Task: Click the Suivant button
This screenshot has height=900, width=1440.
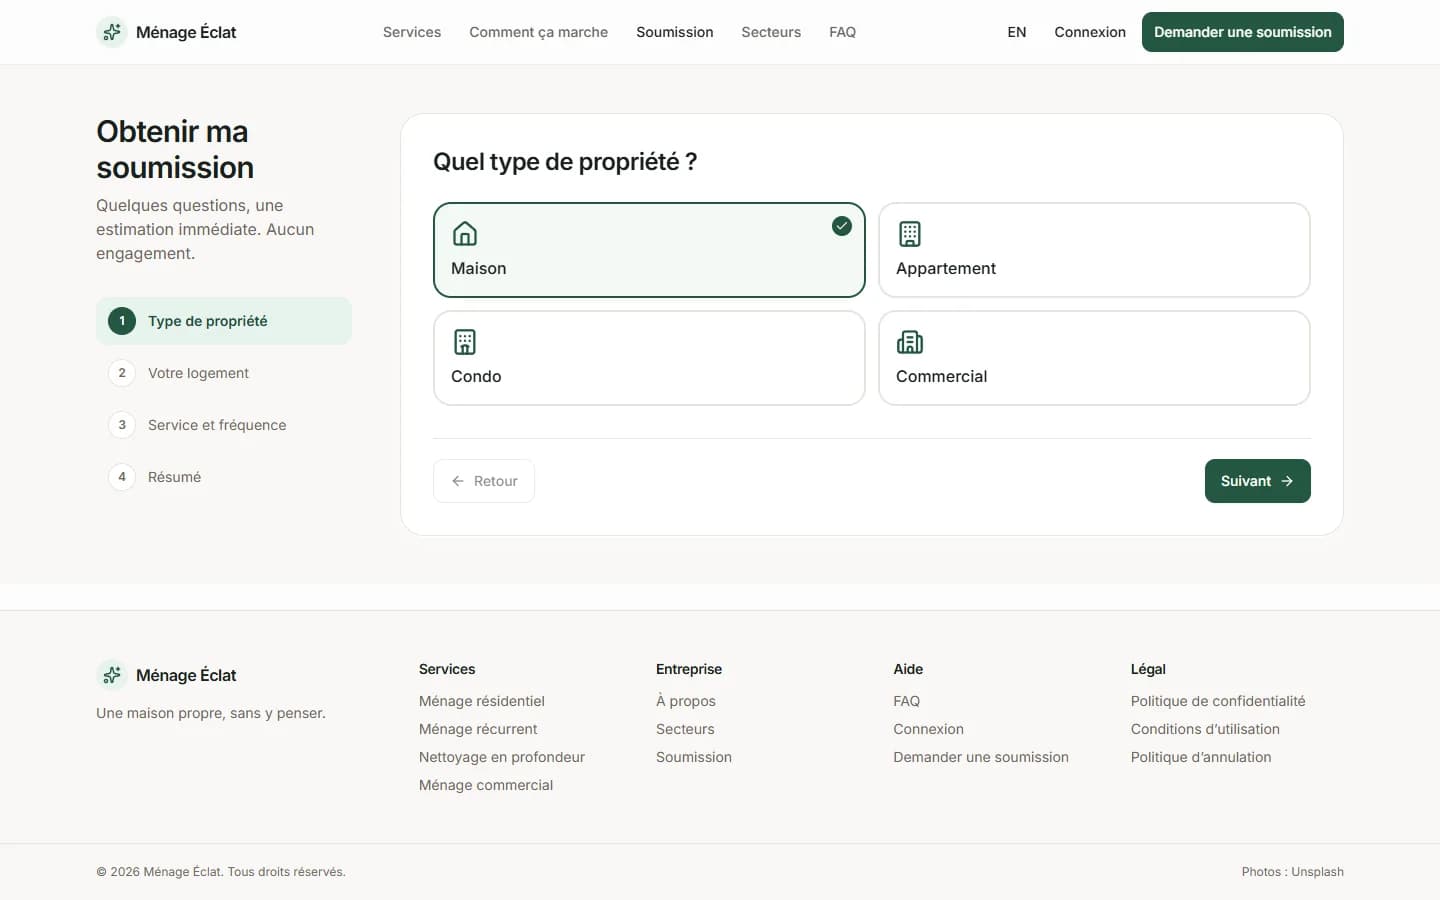Action: [x=1258, y=481]
